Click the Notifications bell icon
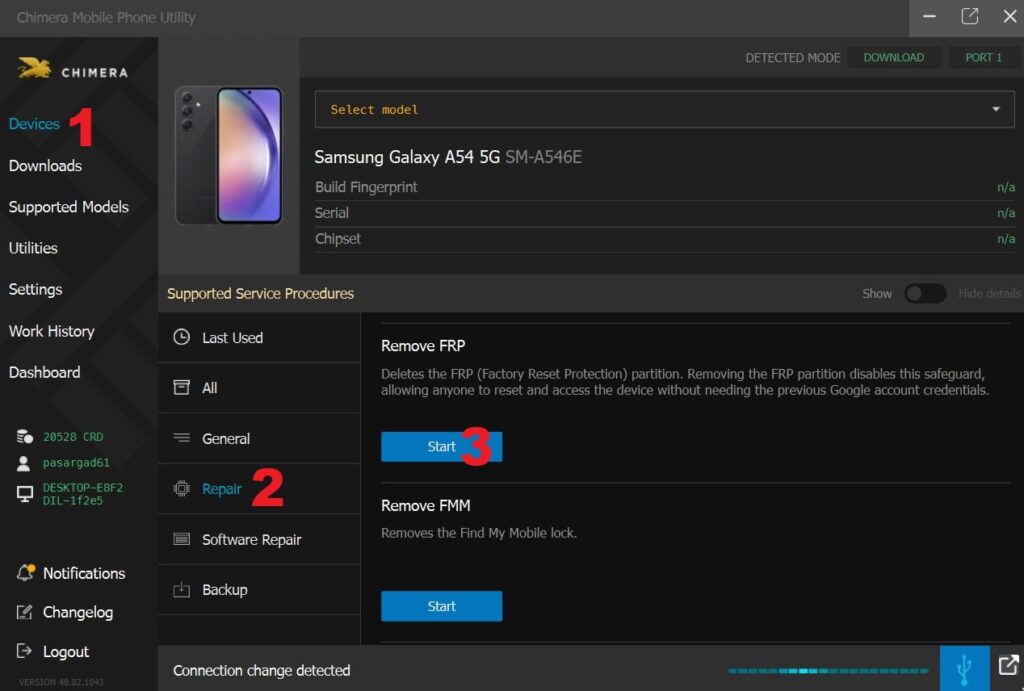The image size is (1024, 691). (25, 573)
